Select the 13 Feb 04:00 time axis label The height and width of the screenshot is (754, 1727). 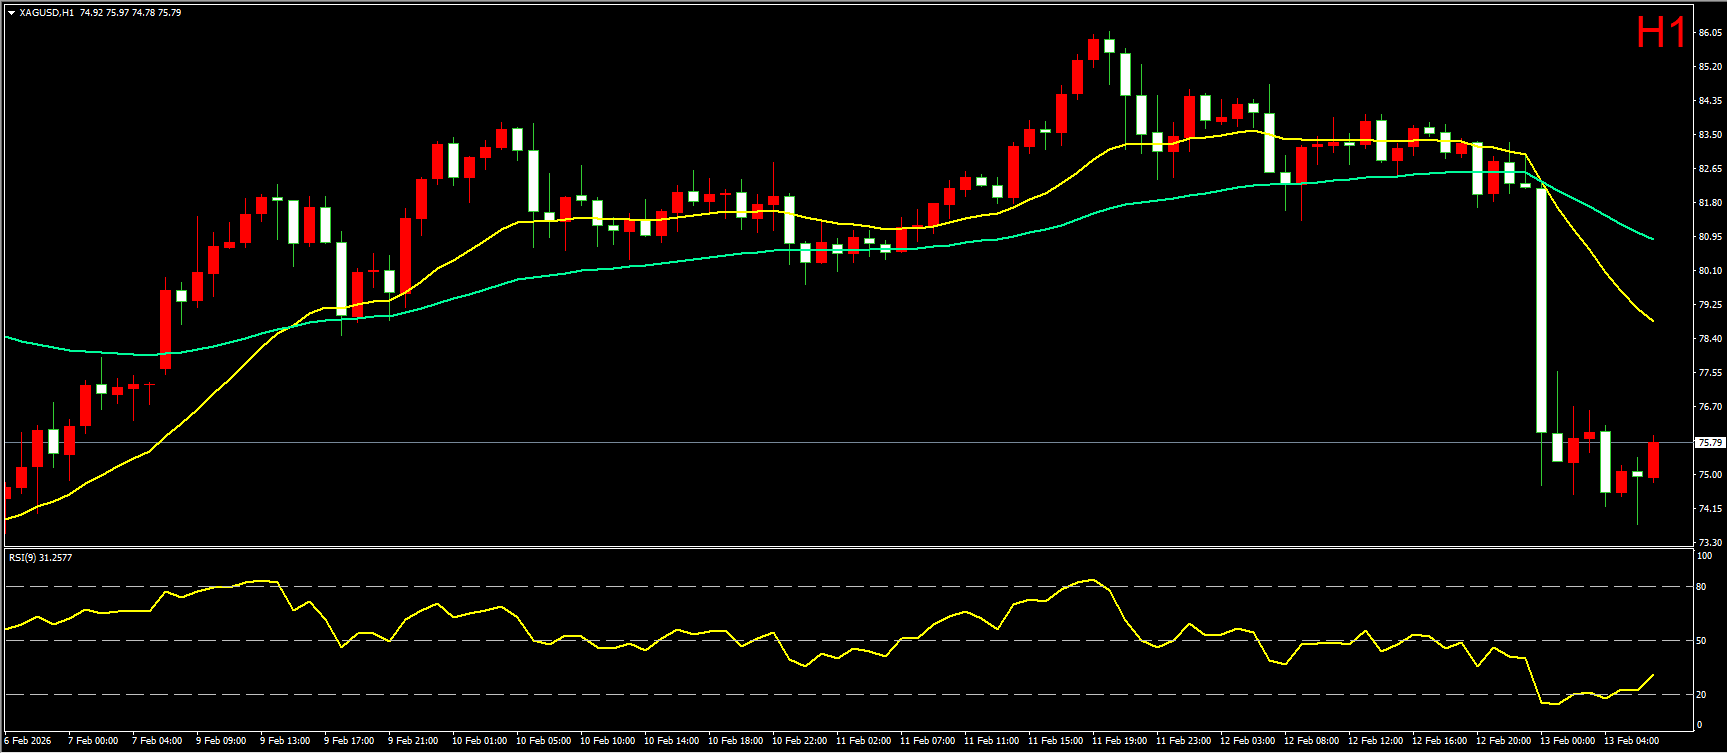[x=1631, y=741]
